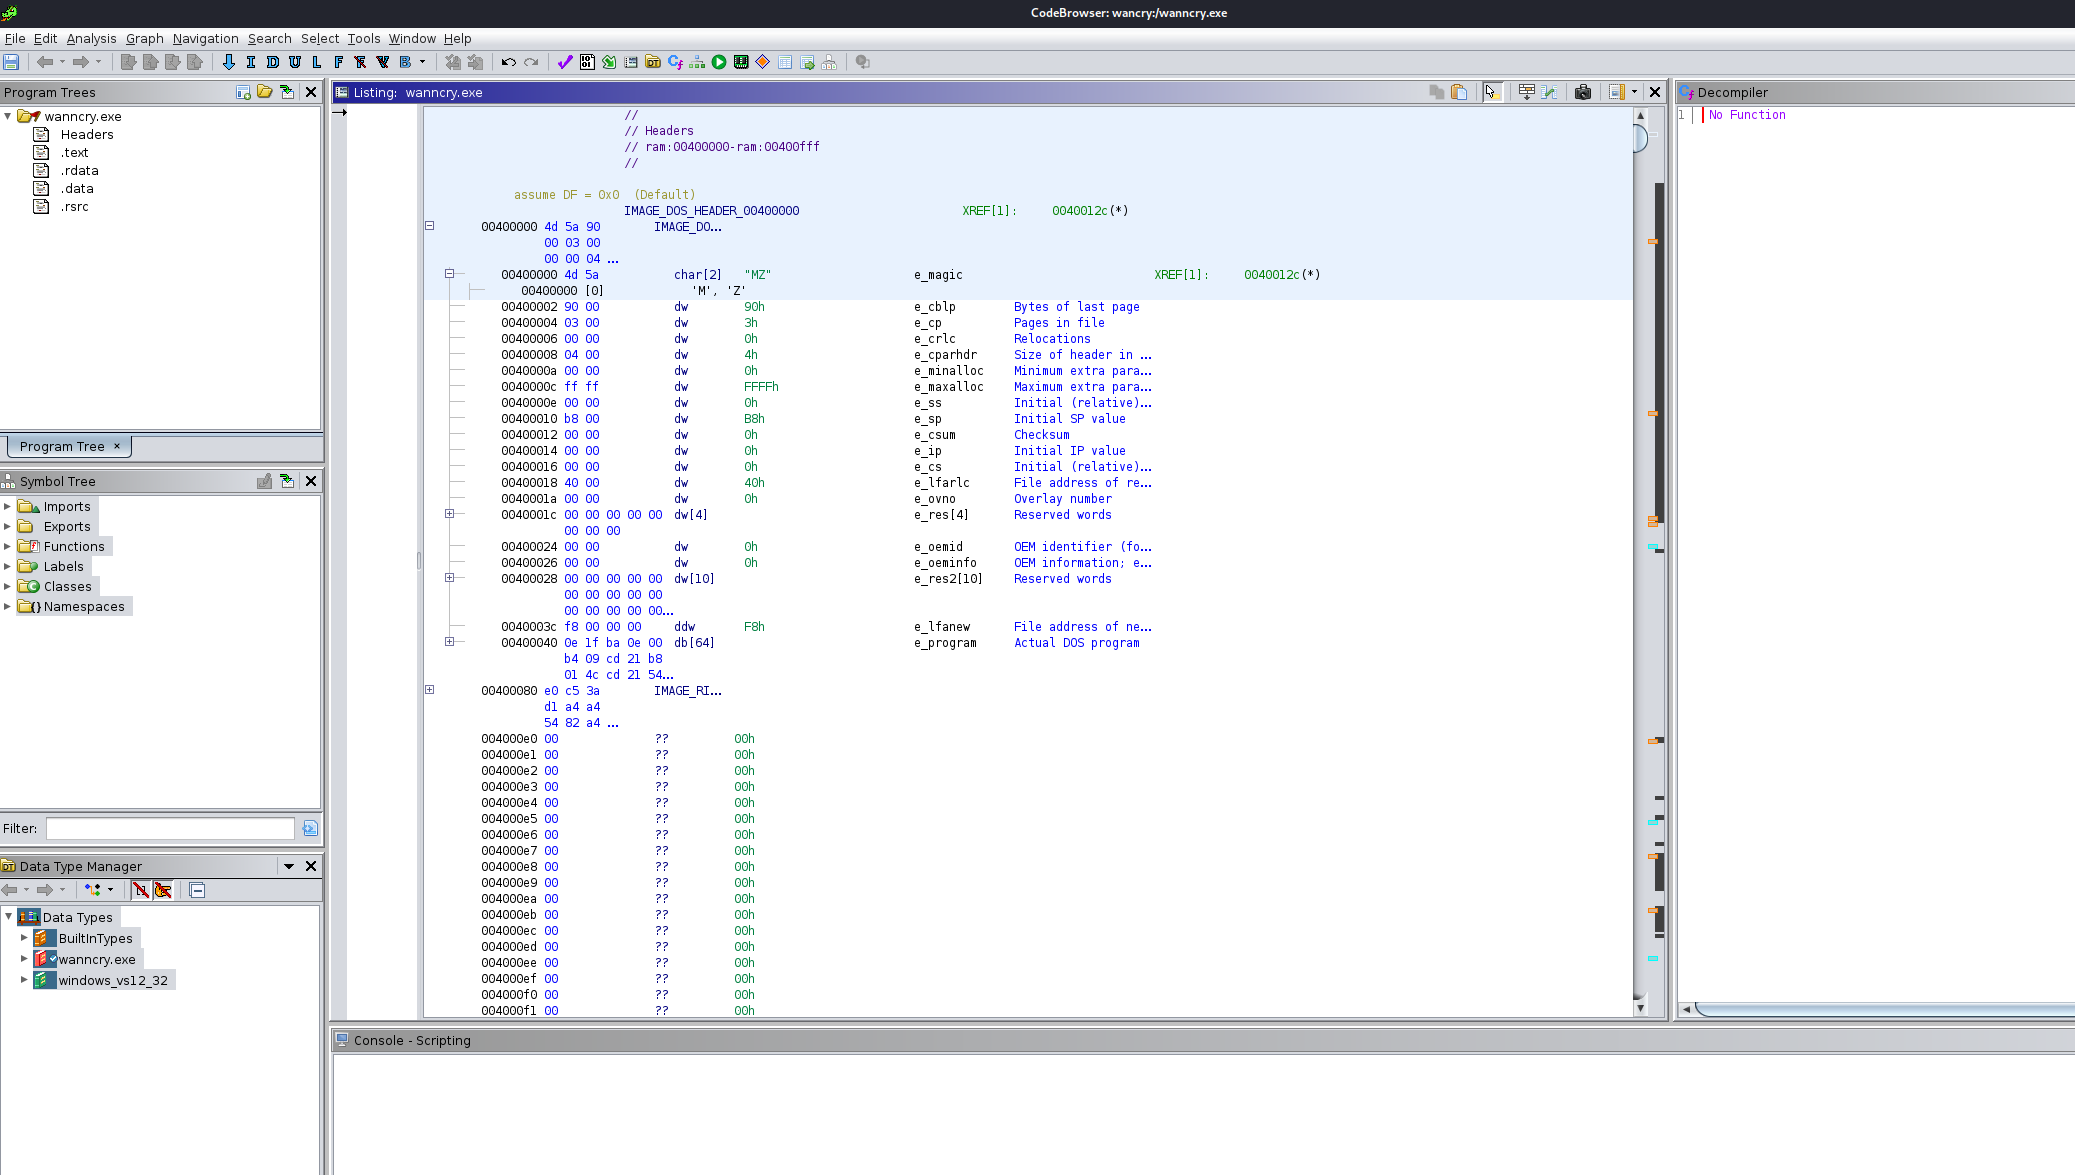Collapse the wanncry.exe root in Program Trees
2075x1175 pixels.
[8, 116]
